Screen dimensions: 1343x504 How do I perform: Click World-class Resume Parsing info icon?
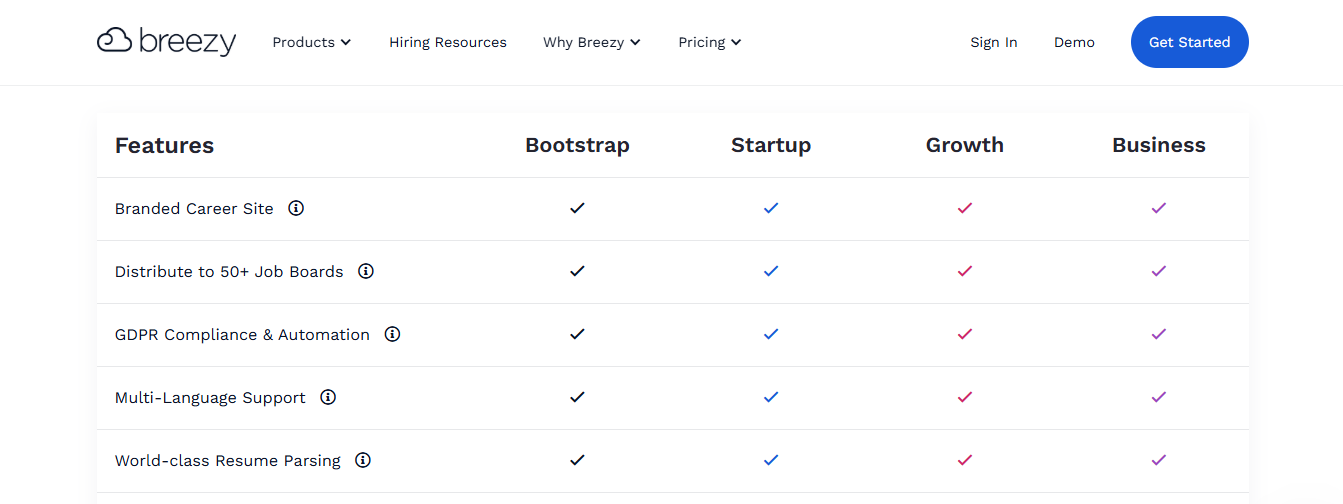[x=363, y=460]
